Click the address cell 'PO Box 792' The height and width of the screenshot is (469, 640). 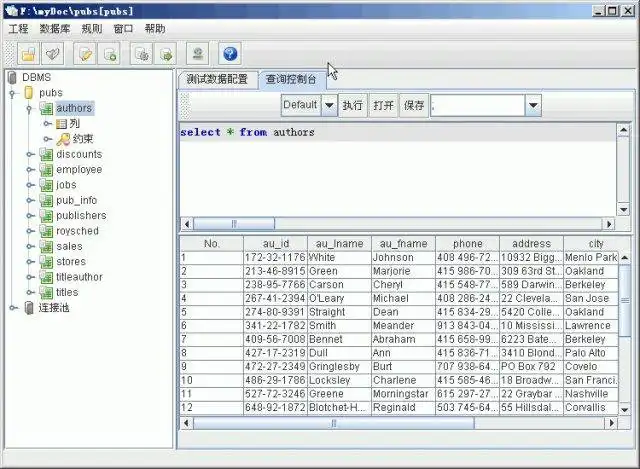(531, 367)
